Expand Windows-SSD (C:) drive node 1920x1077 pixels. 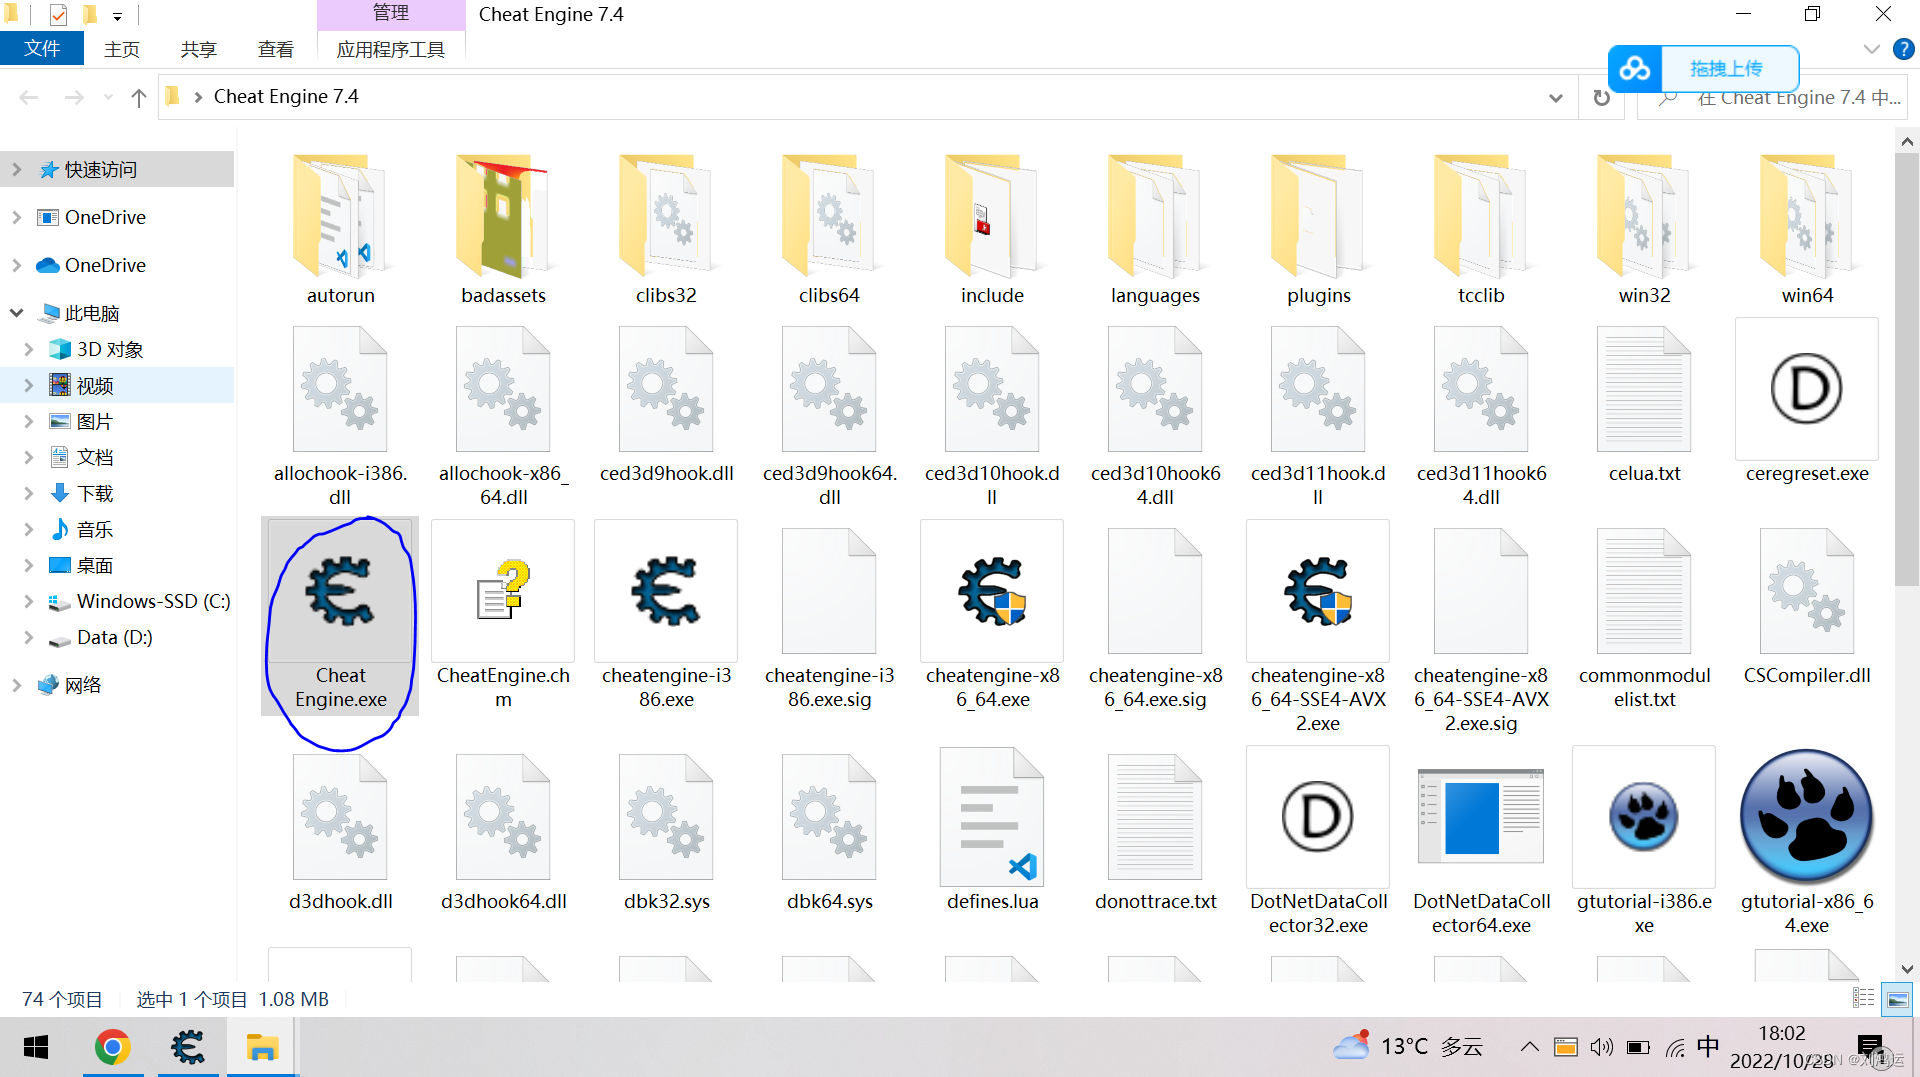[28, 601]
